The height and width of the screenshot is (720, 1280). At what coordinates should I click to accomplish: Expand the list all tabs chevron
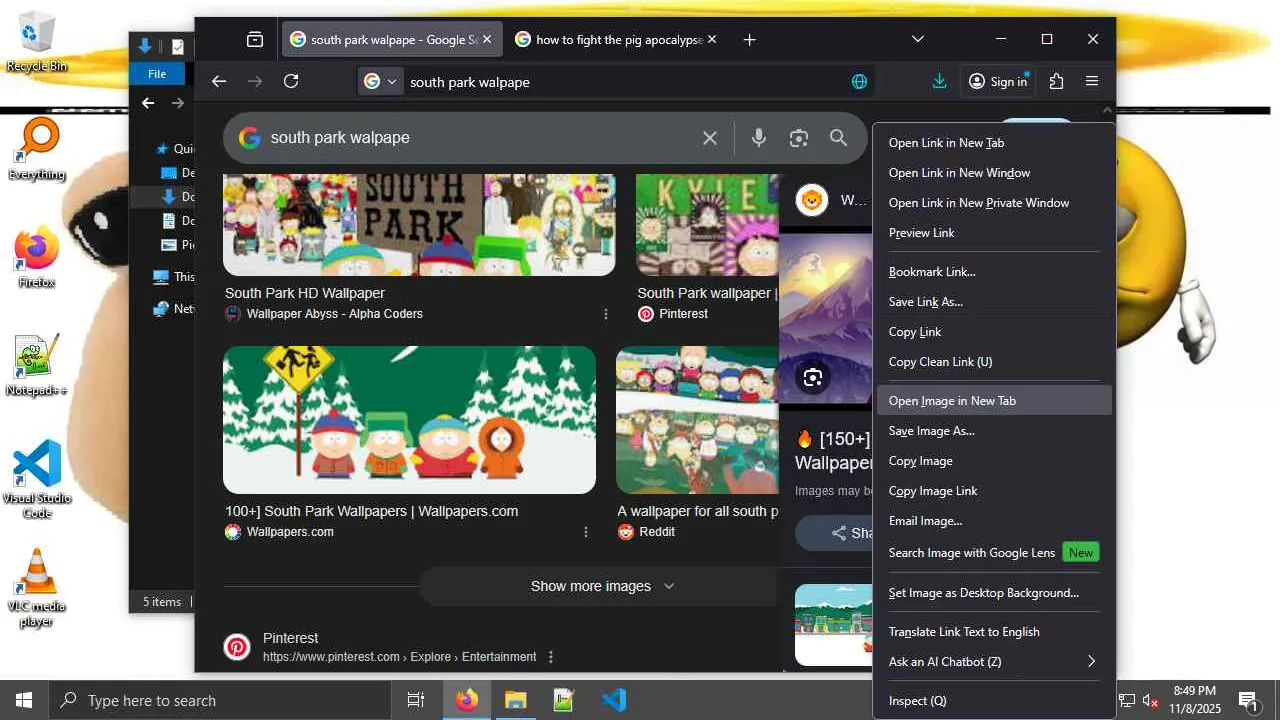point(918,40)
